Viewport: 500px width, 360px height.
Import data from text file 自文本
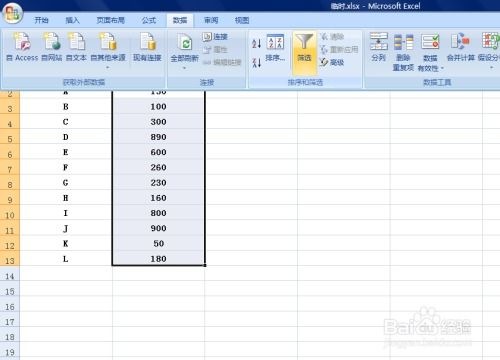point(76,47)
